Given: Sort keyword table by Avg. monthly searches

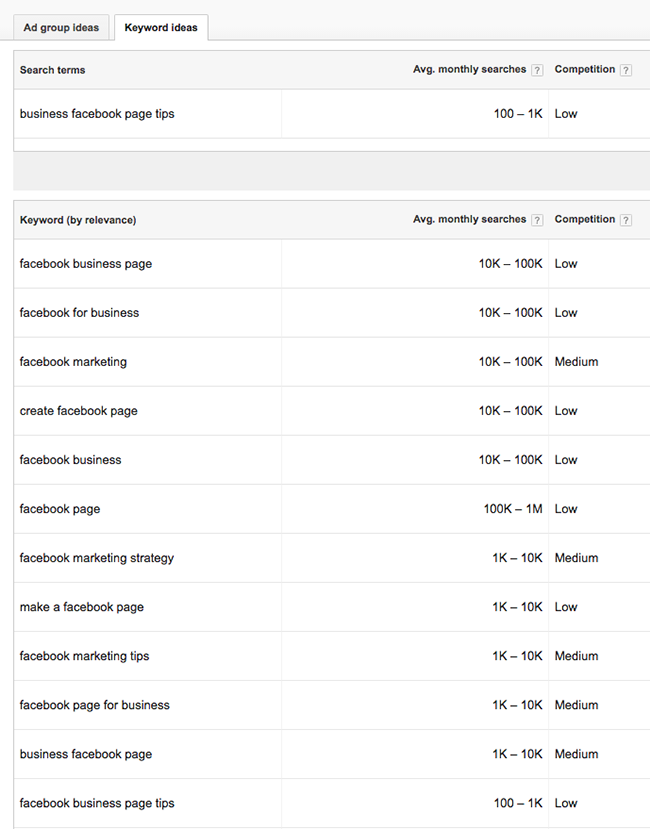Looking at the screenshot, I should (470, 219).
